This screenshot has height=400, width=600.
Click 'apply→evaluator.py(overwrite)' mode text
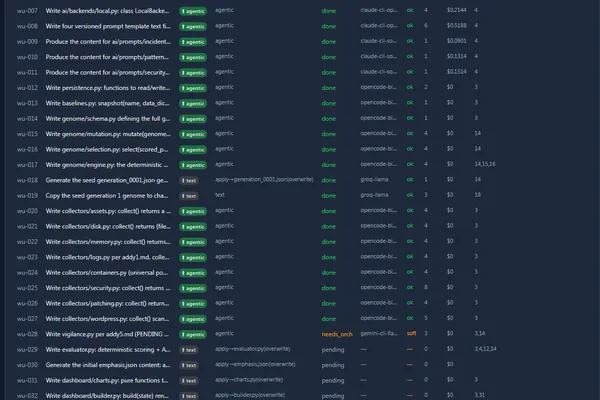253,349
